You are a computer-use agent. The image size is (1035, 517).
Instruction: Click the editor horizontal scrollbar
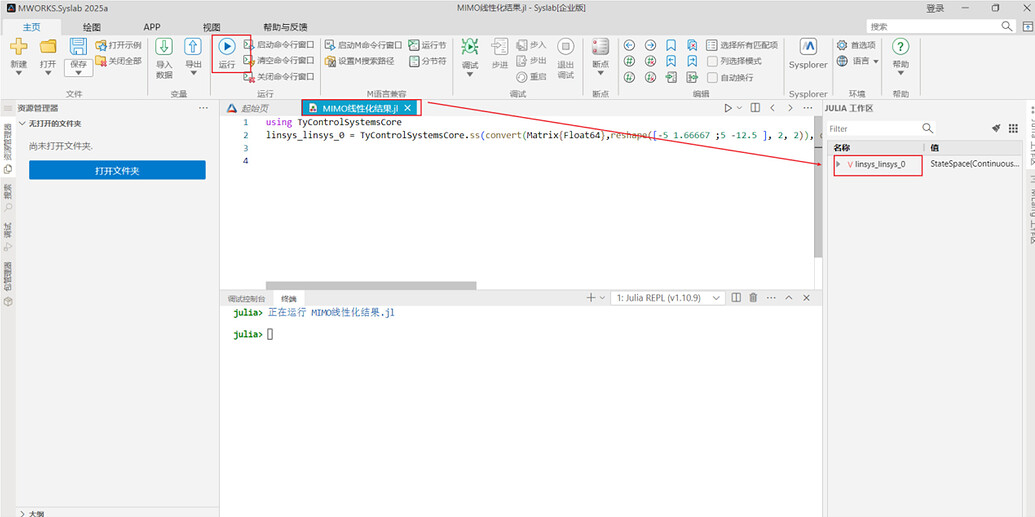(x=371, y=286)
